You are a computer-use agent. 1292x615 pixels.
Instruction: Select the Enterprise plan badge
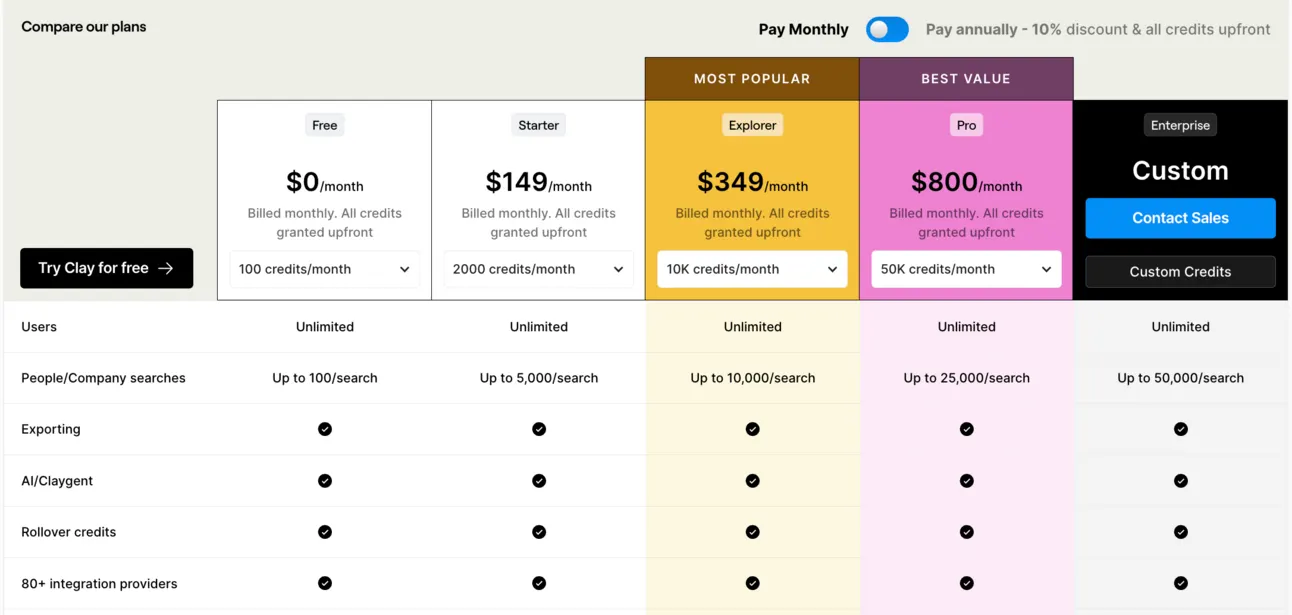tap(1181, 125)
